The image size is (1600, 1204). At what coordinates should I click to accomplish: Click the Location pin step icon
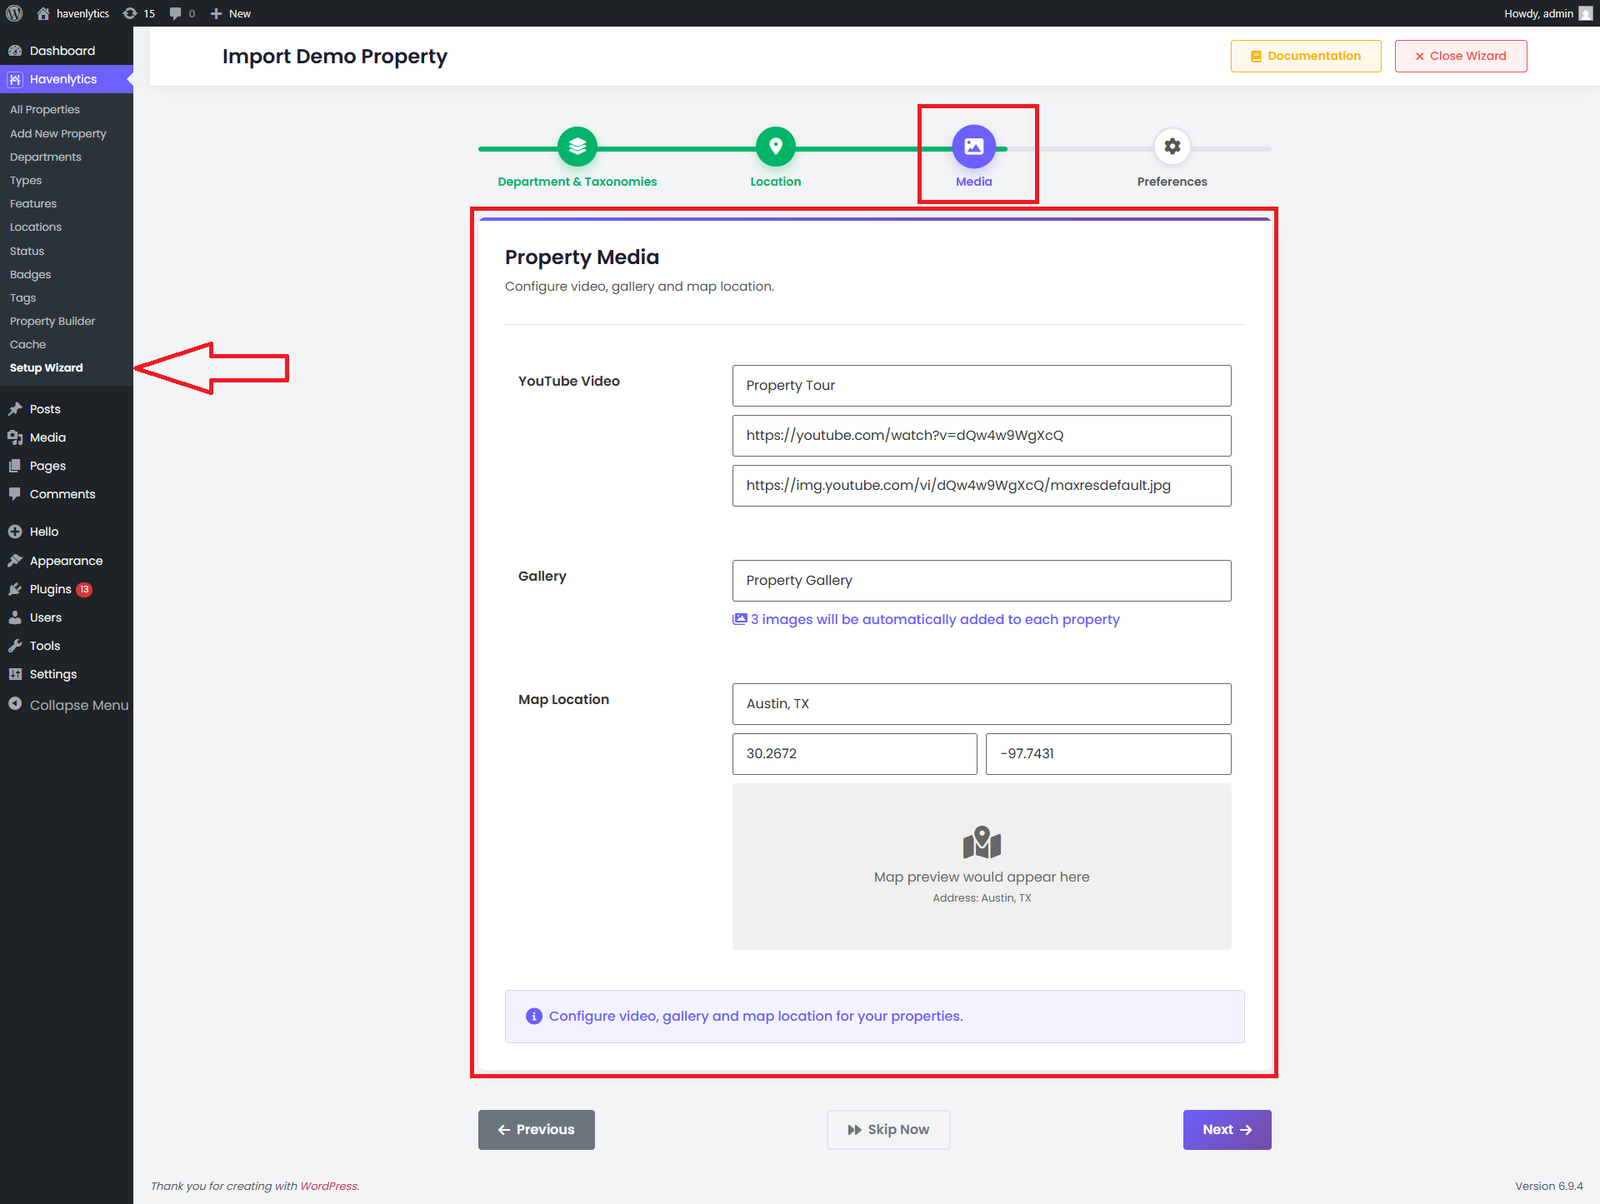(x=775, y=147)
